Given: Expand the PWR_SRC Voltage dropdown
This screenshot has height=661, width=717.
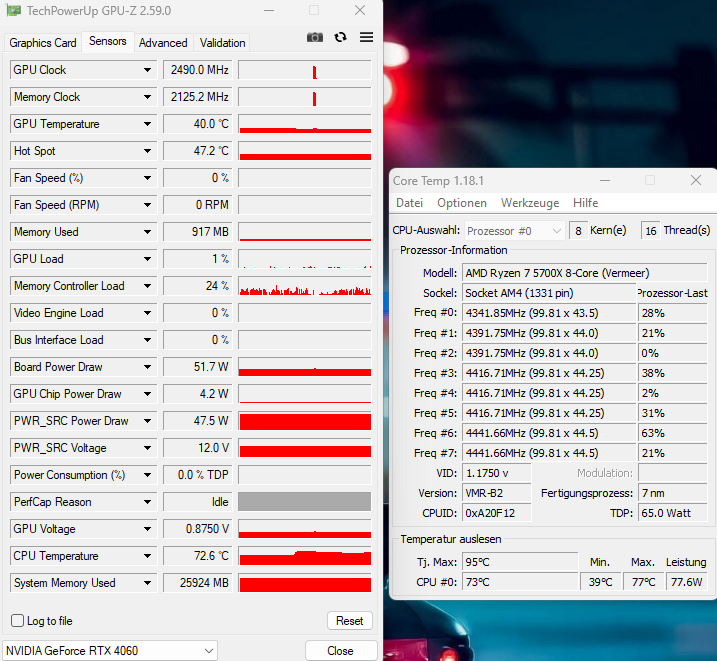Looking at the screenshot, I should pos(147,448).
